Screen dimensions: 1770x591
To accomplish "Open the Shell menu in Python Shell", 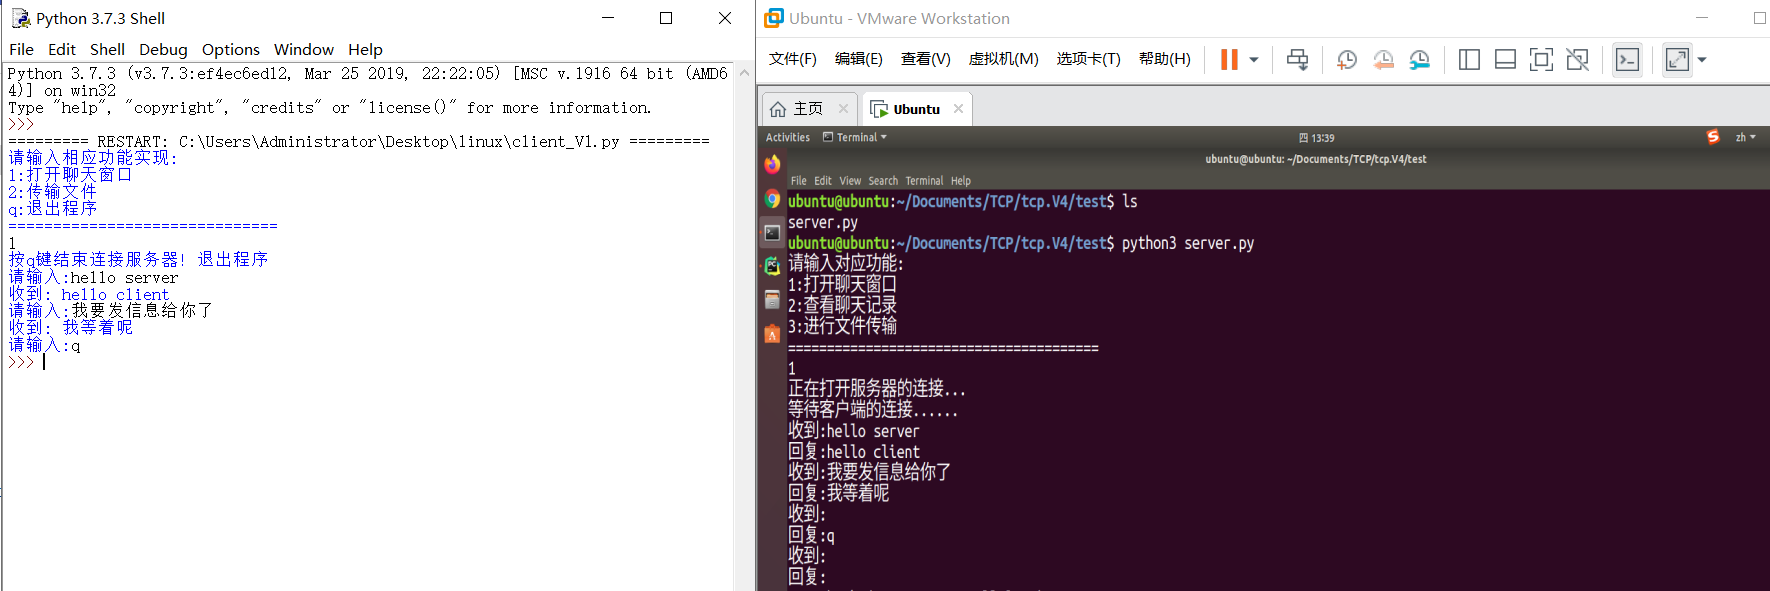I will (107, 49).
